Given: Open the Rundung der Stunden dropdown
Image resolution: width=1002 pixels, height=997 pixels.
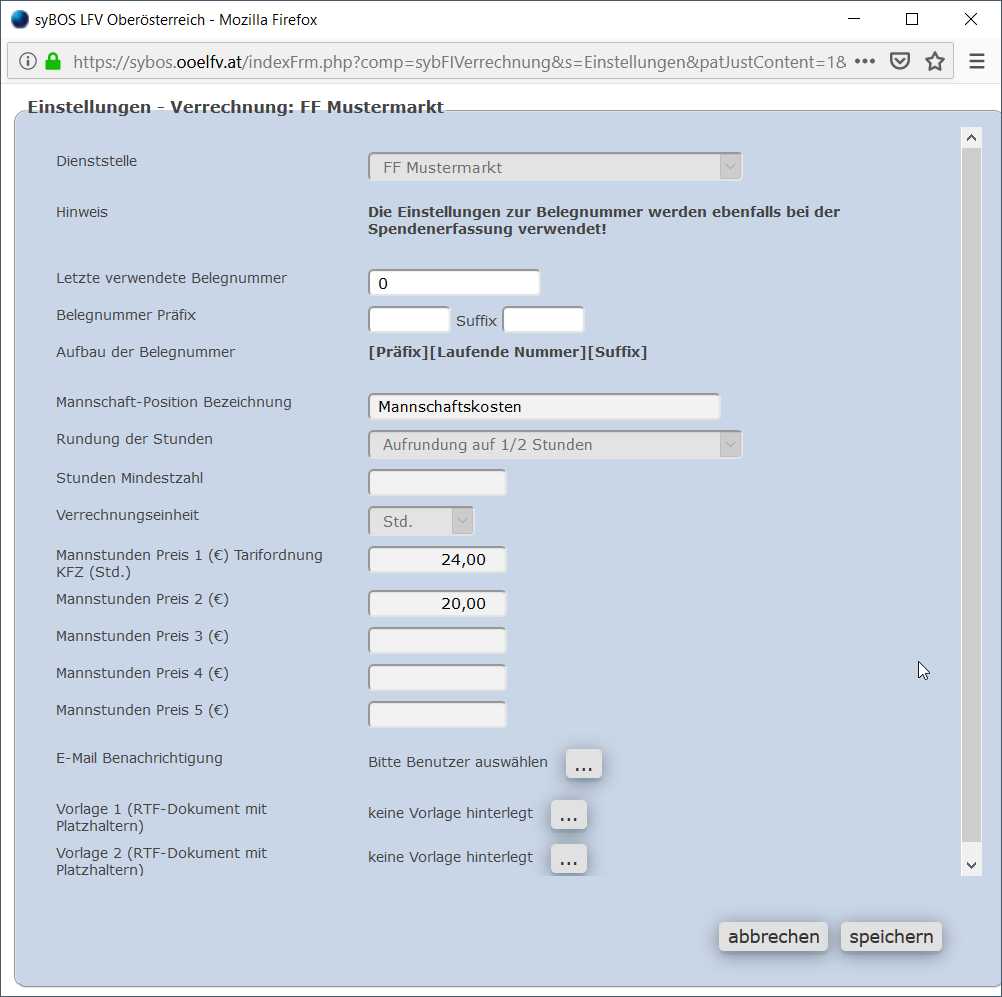Looking at the screenshot, I should click(555, 445).
